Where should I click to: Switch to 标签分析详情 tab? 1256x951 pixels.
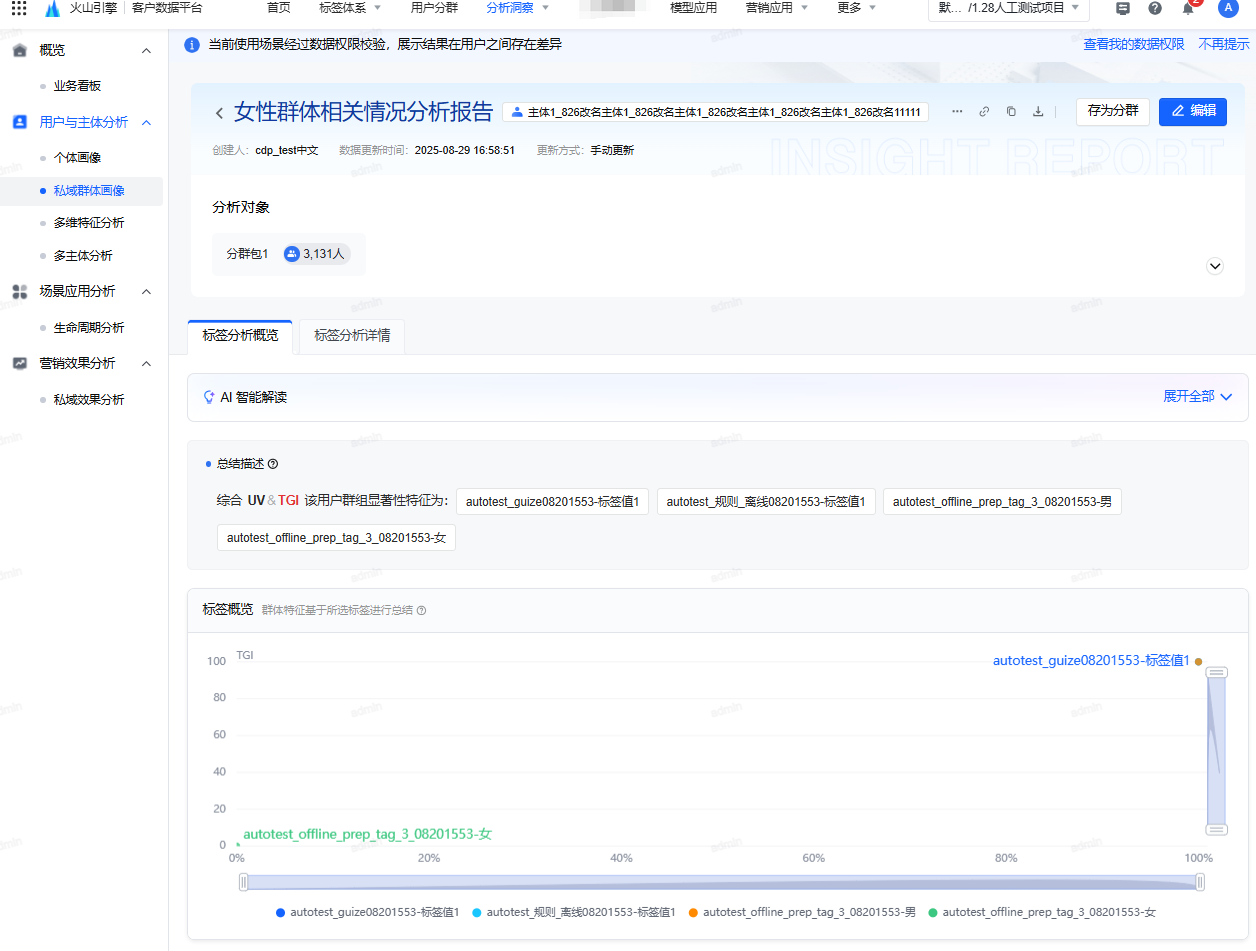click(352, 336)
